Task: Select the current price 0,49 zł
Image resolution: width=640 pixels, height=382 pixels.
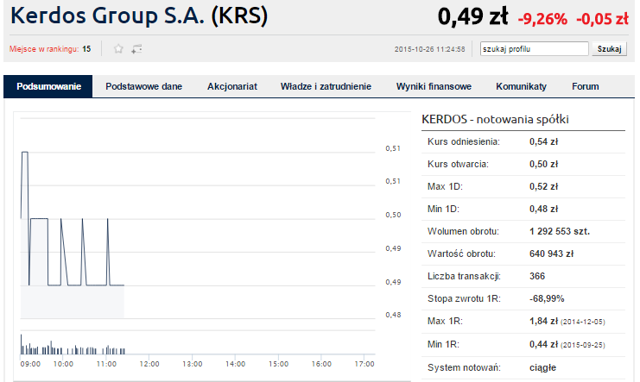Action: tap(473, 16)
